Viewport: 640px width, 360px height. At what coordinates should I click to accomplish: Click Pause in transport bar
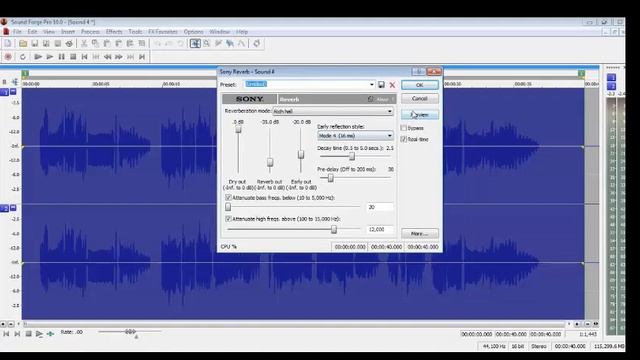tap(61, 57)
